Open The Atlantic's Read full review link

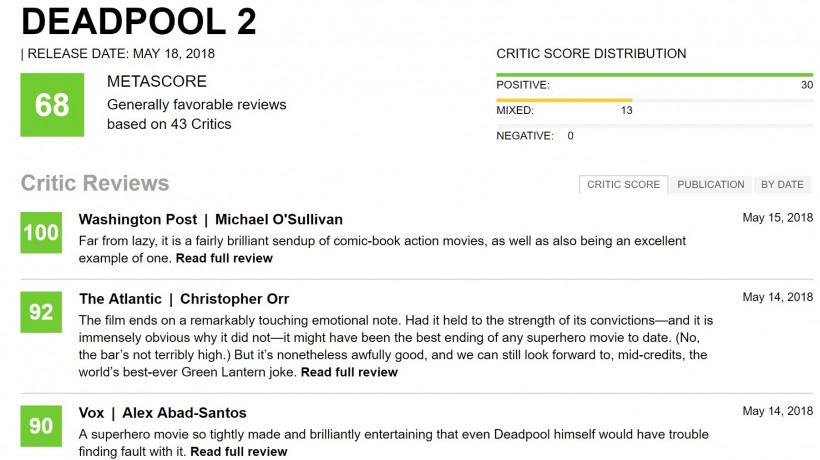(x=349, y=372)
